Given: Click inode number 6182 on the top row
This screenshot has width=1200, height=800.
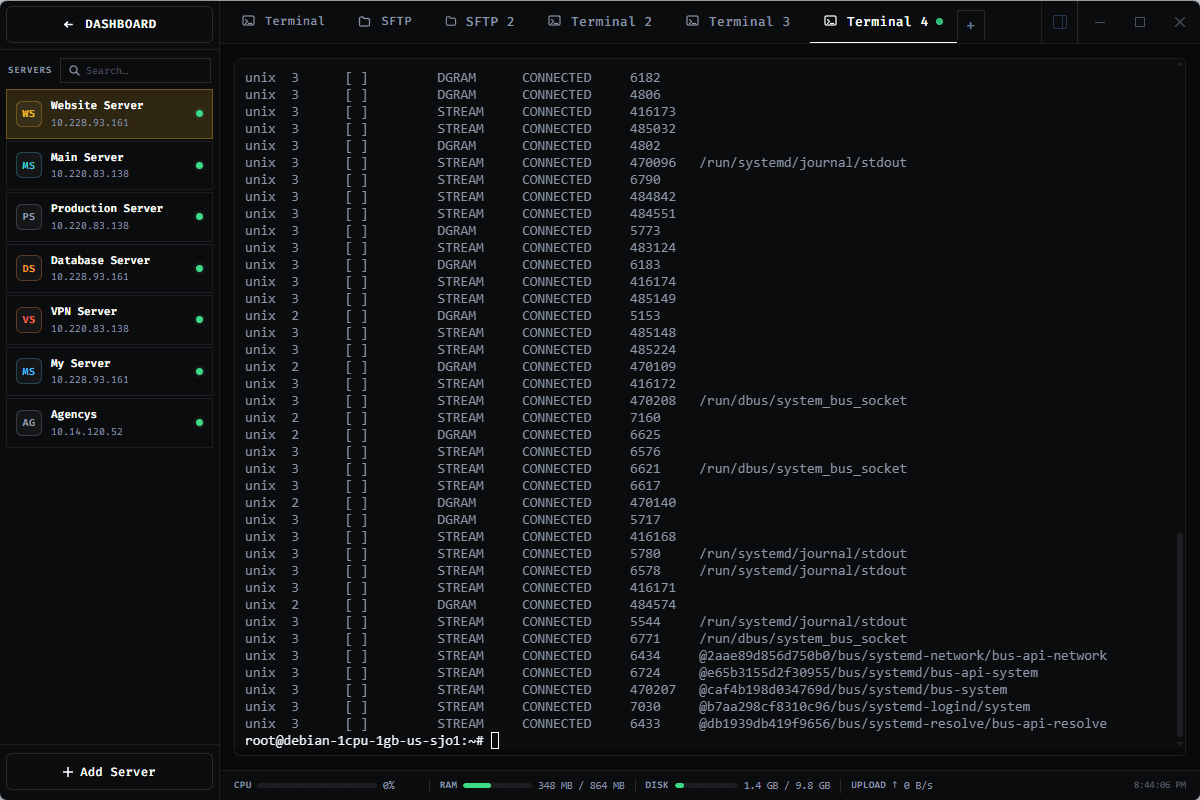Looking at the screenshot, I should coord(645,78).
